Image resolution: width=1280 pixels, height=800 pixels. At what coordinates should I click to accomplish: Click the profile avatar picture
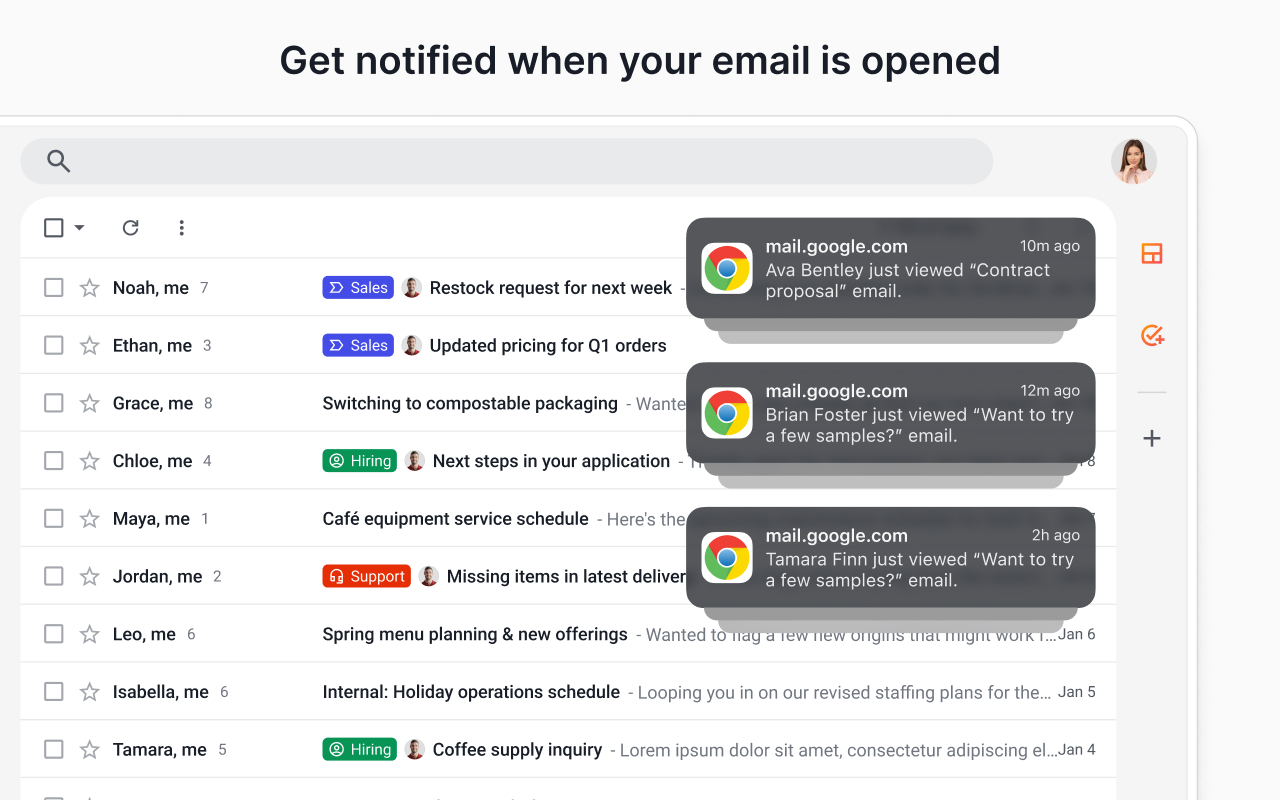click(1133, 161)
